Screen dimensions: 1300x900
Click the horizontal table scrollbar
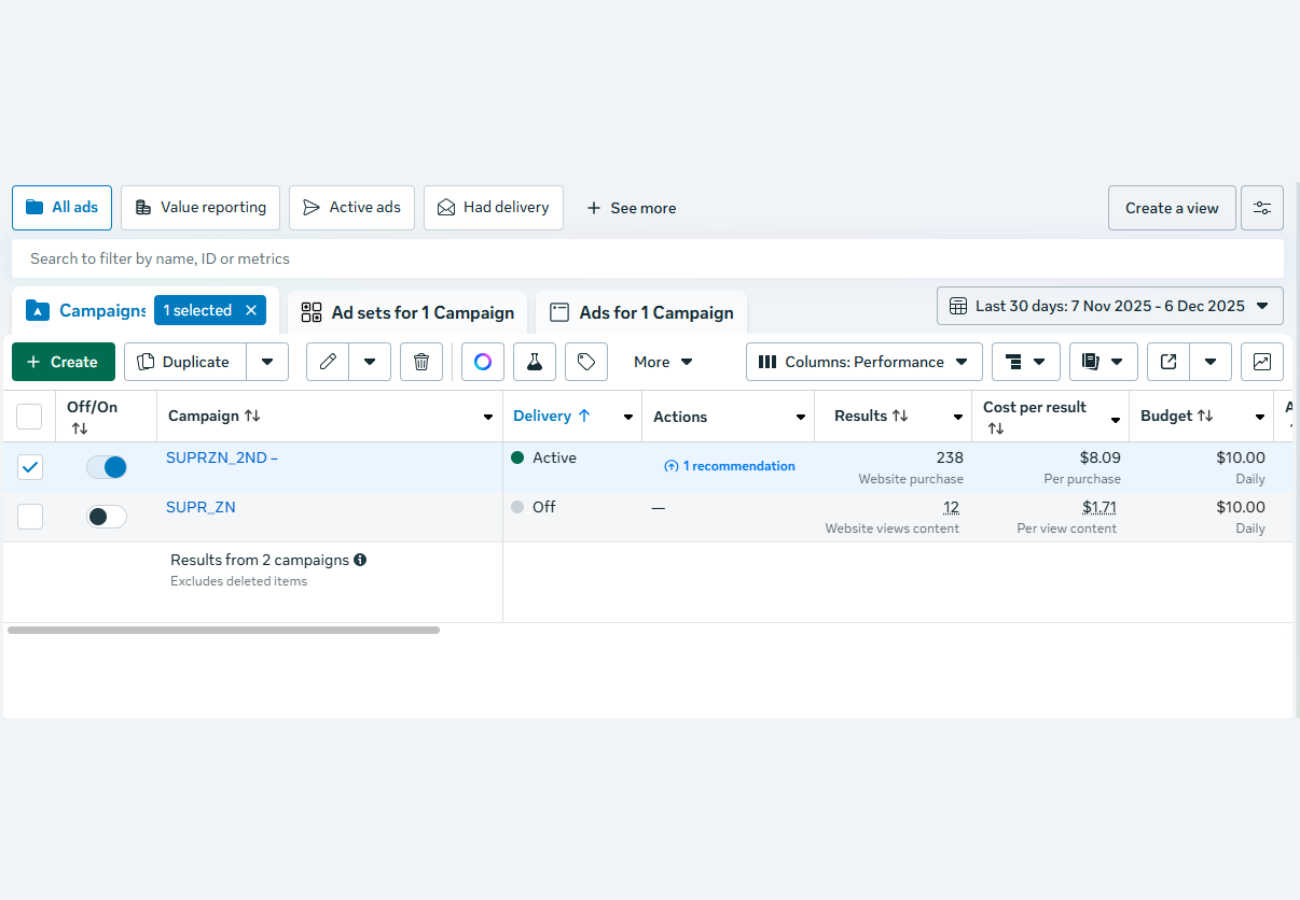coord(224,630)
